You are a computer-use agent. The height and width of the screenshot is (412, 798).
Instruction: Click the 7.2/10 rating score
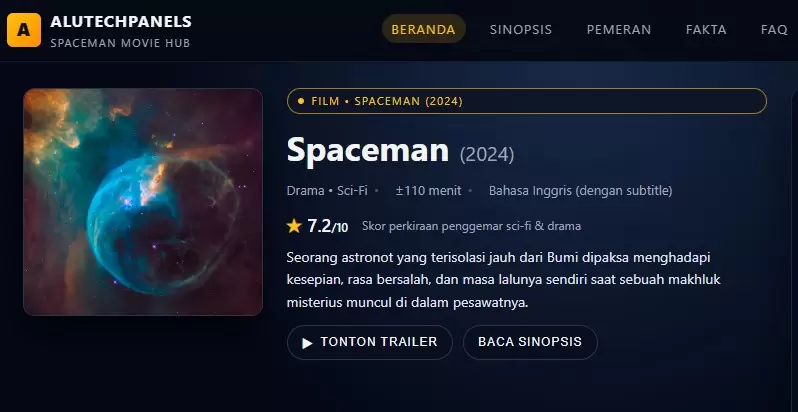point(328,225)
